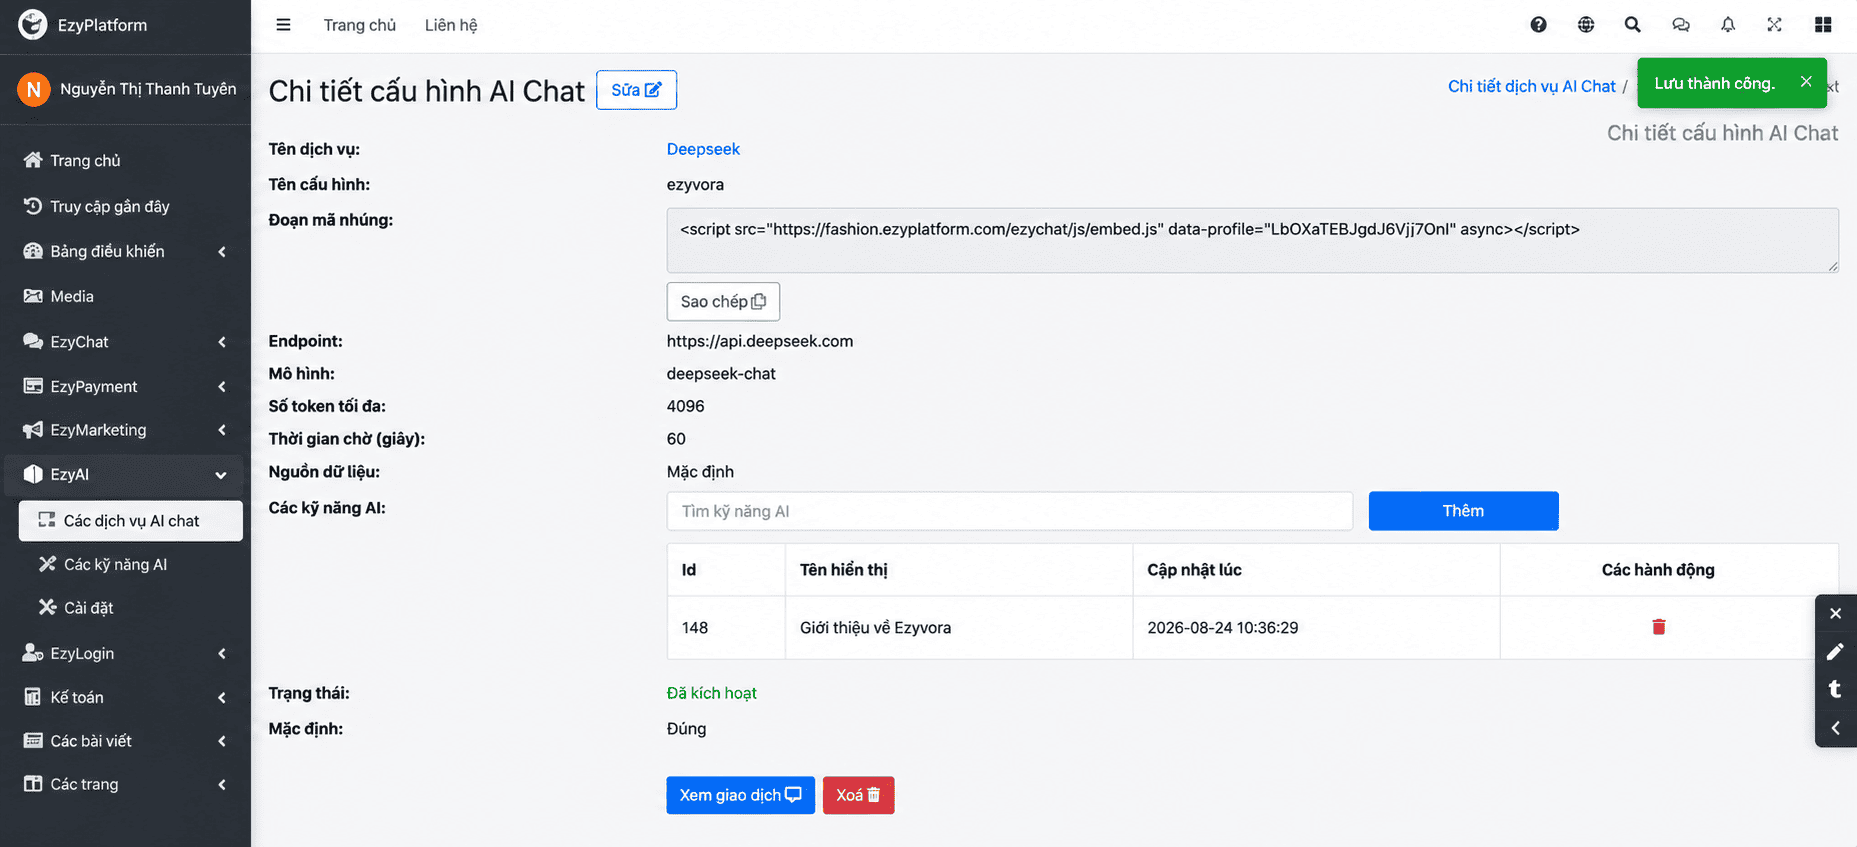Click the Sửa edit button
The image size is (1857, 847).
point(636,90)
